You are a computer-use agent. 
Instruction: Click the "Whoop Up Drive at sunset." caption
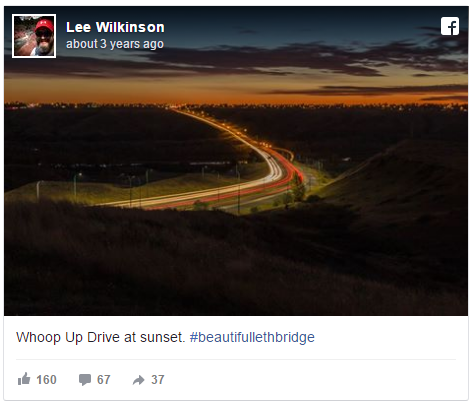pyautogui.click(x=100, y=337)
